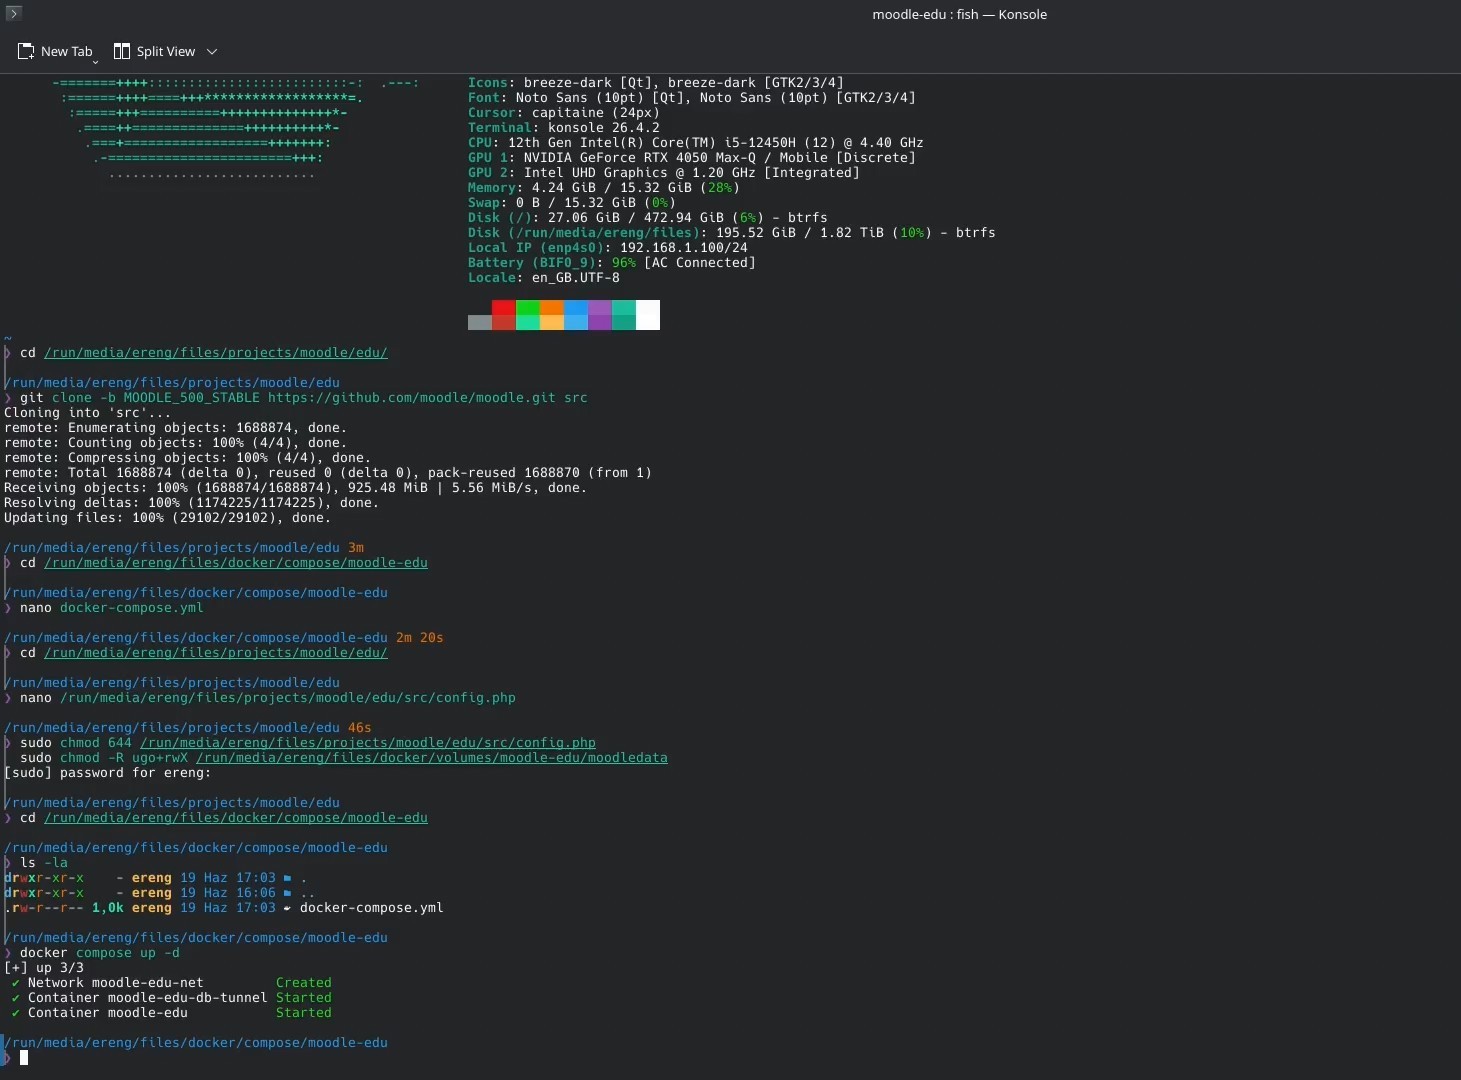Screen dimensions: 1461x1080
Task: Click the 'Swap: 0 B / 15.32 GiB' line
Action: [x=572, y=203]
